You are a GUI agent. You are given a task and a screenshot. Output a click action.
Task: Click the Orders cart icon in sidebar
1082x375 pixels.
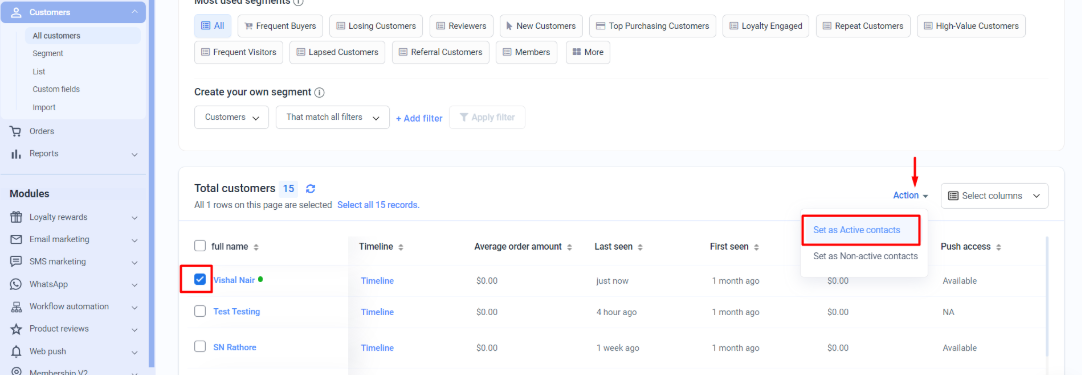(16, 131)
